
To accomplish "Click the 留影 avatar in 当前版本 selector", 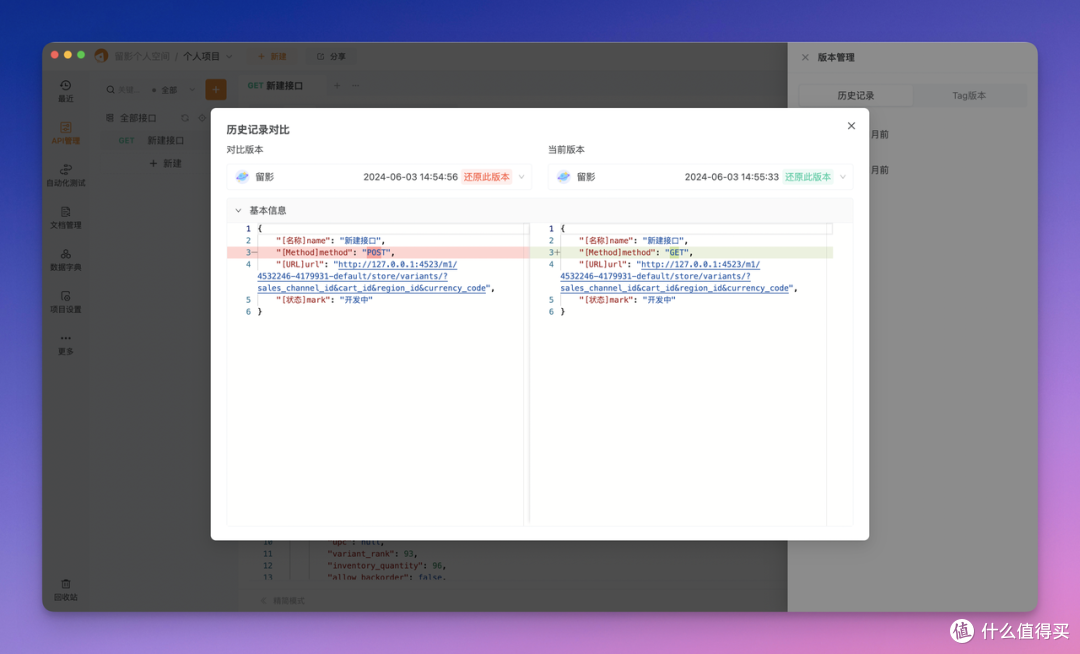I will pos(563,177).
